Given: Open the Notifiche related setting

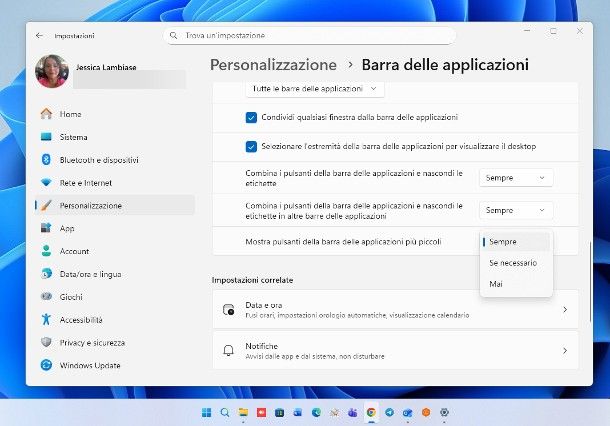Looking at the screenshot, I should [x=395, y=351].
